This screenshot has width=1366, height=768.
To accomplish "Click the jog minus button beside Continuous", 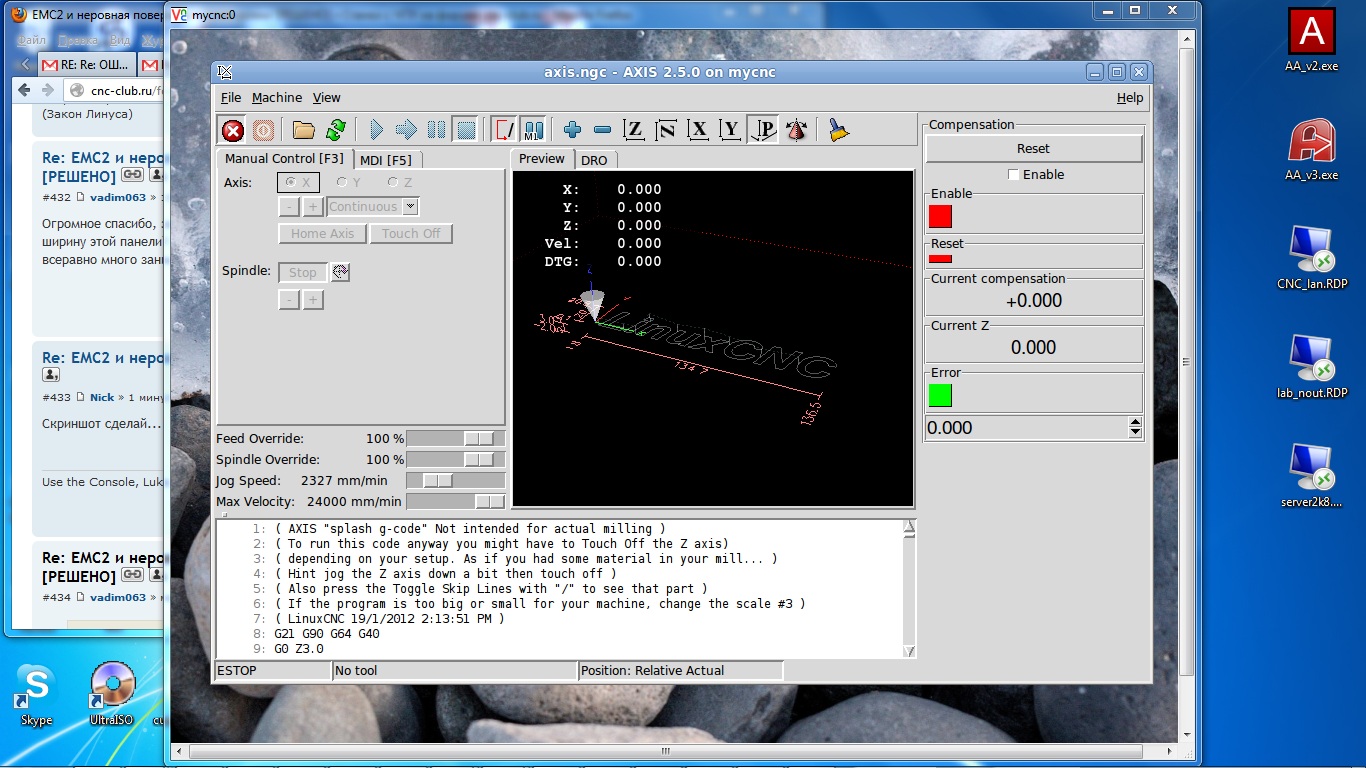I will (x=289, y=207).
